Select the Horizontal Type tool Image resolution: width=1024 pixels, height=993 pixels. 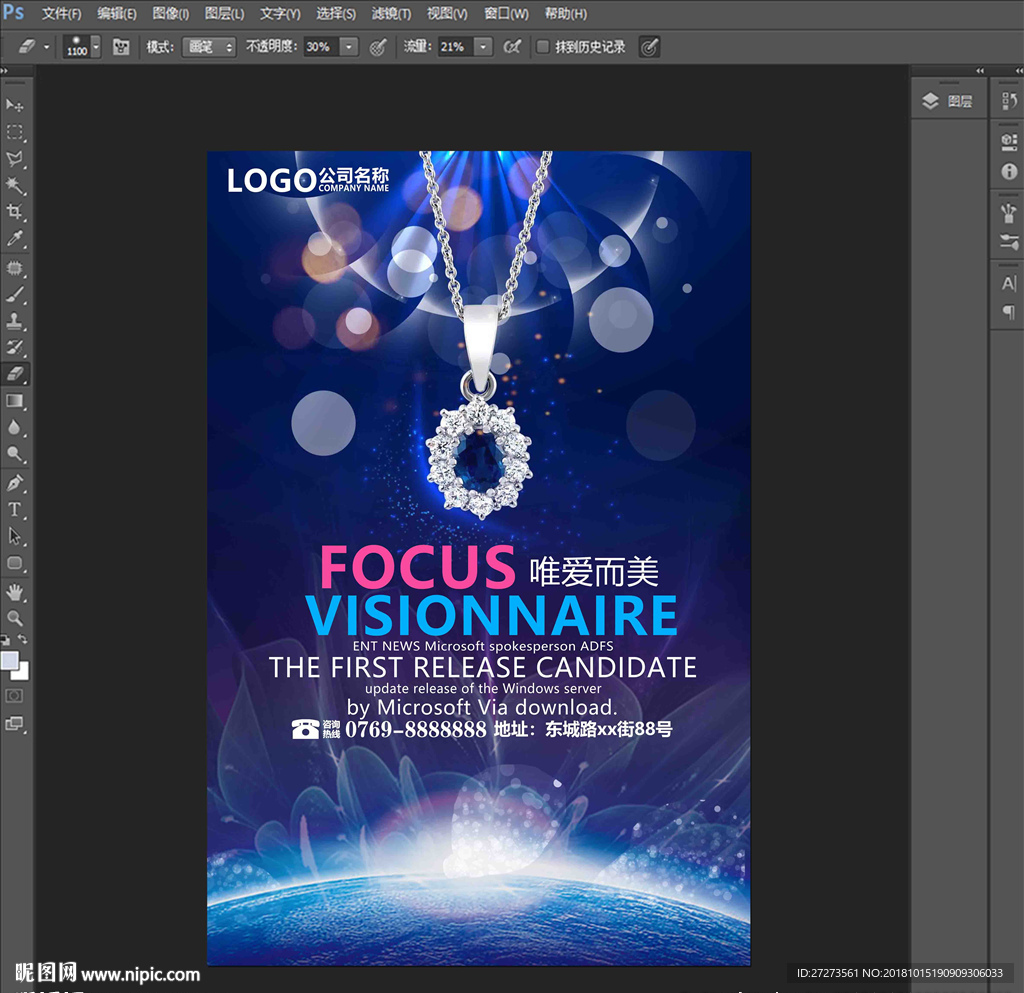[14, 510]
